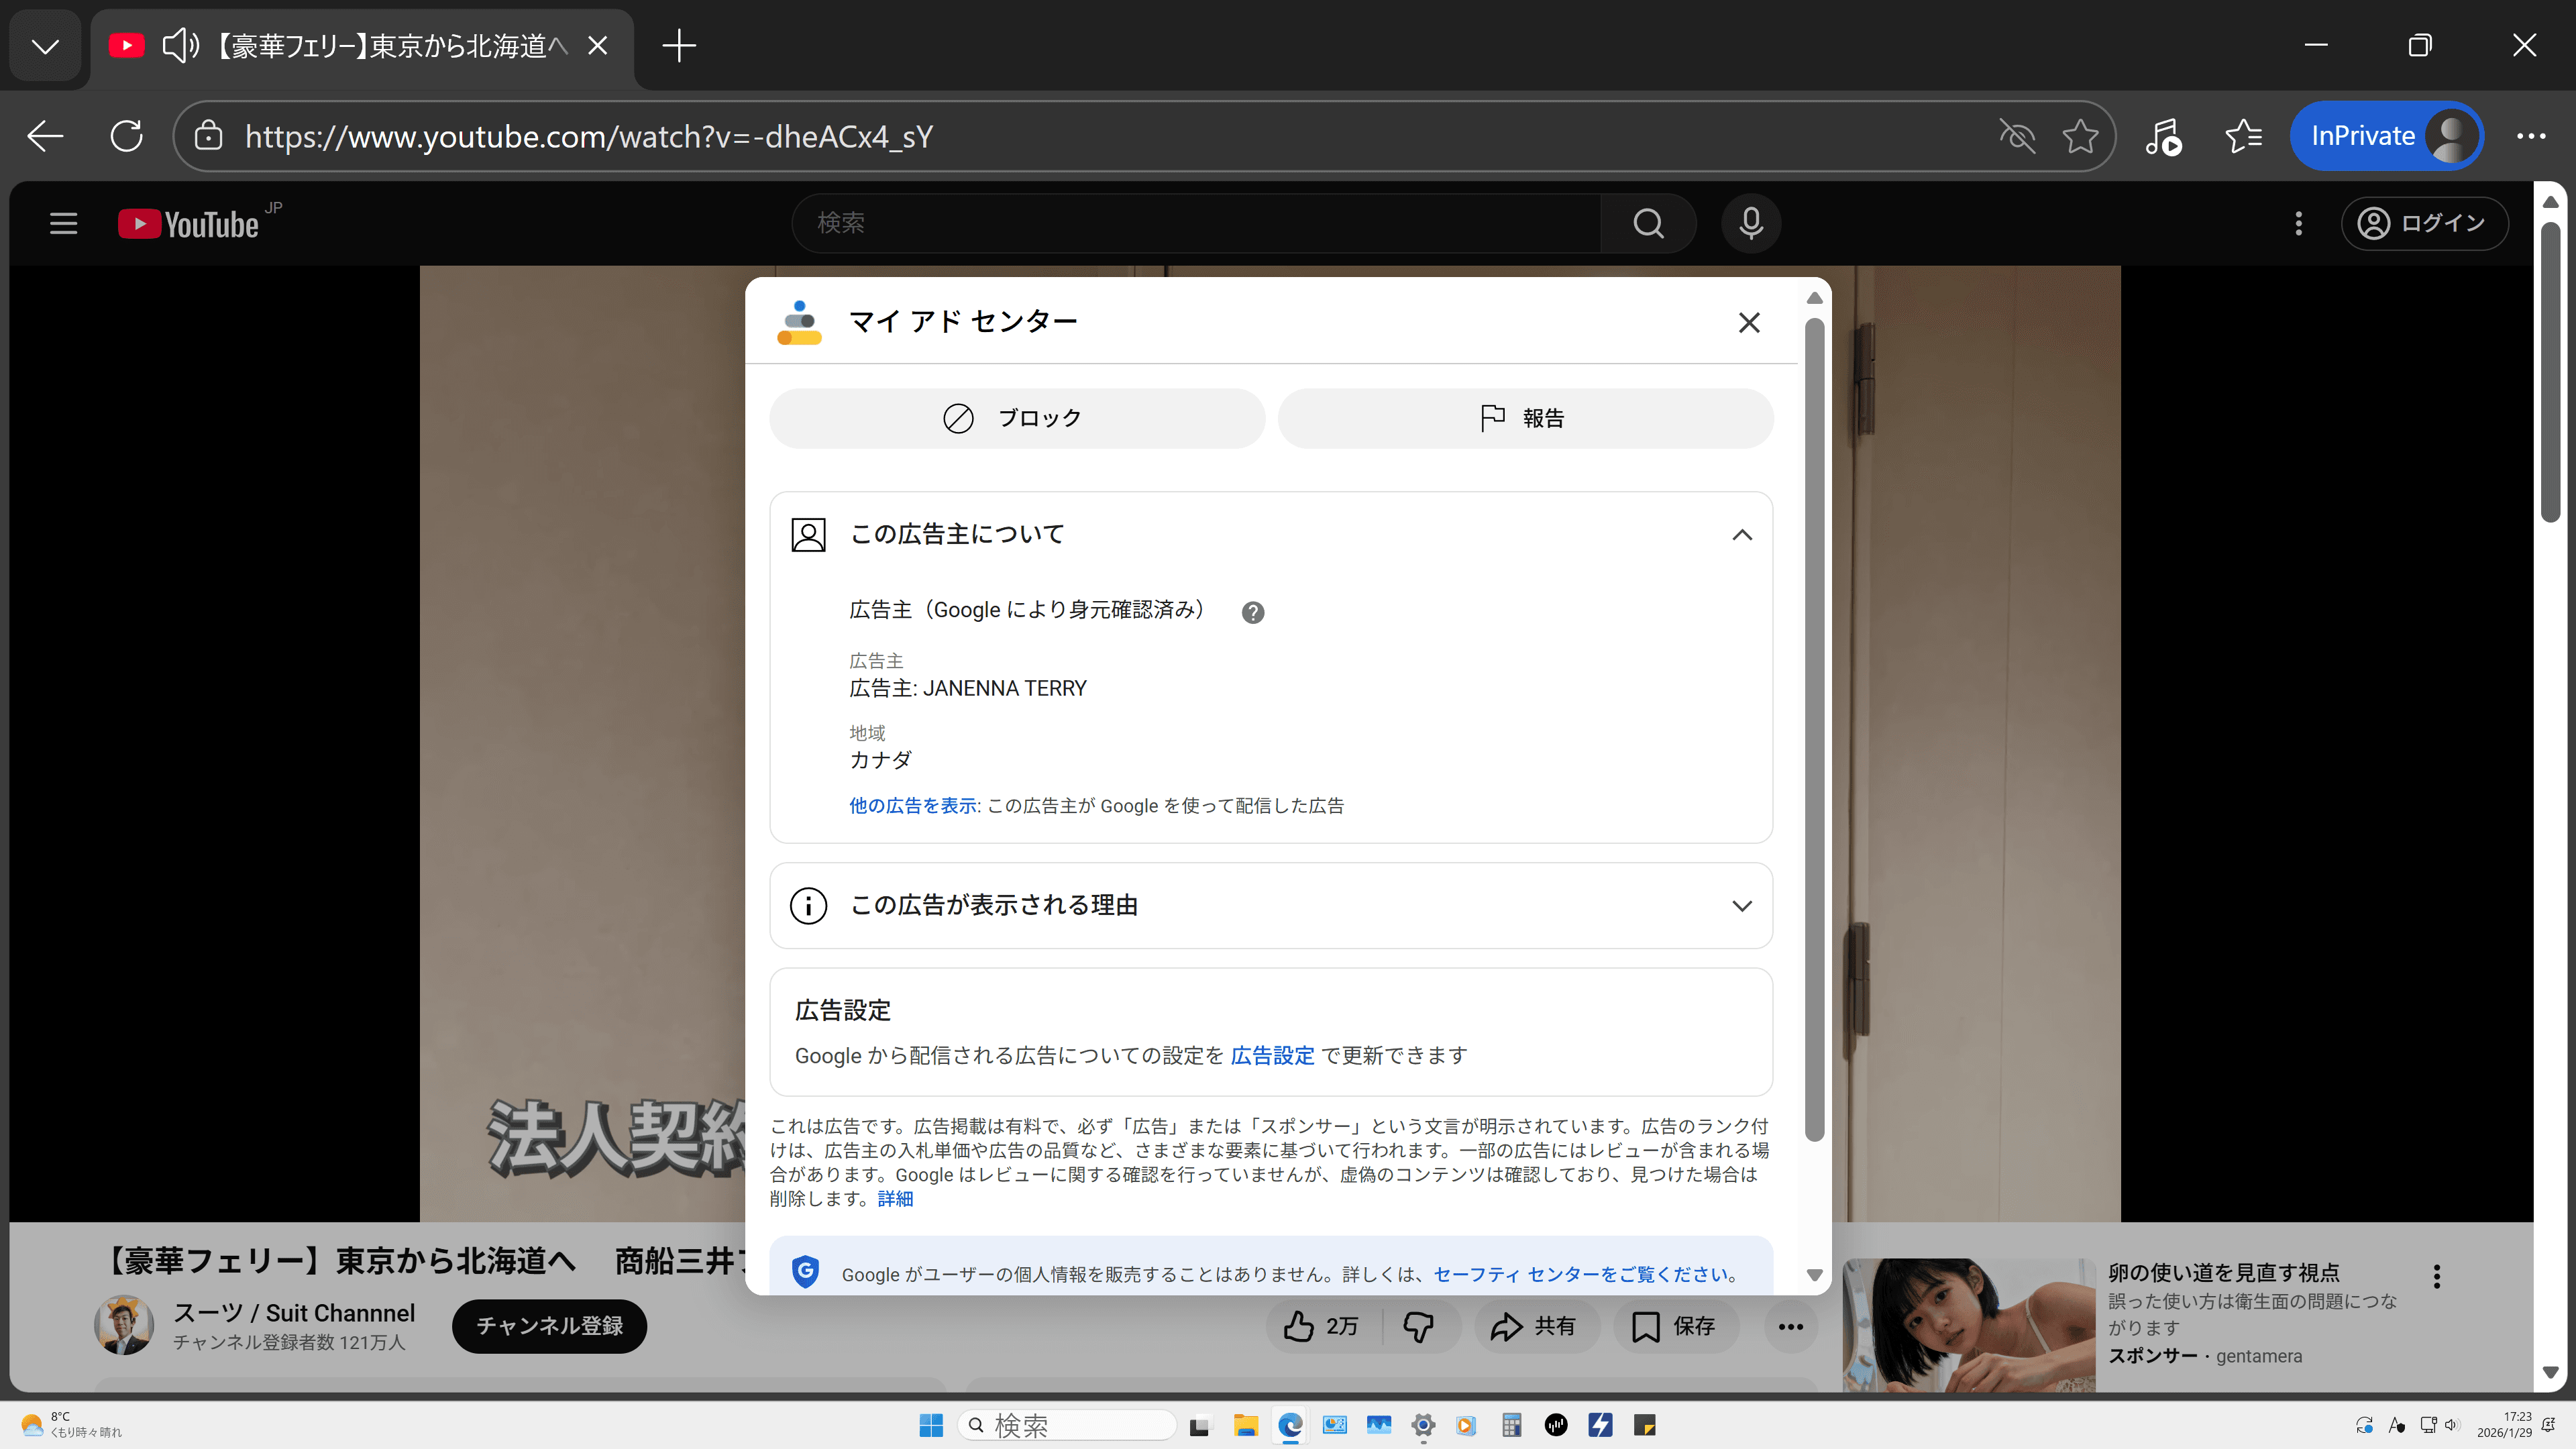Click the address bar URL
Image resolution: width=2576 pixels, height=1449 pixels.
pyautogui.click(x=589, y=136)
